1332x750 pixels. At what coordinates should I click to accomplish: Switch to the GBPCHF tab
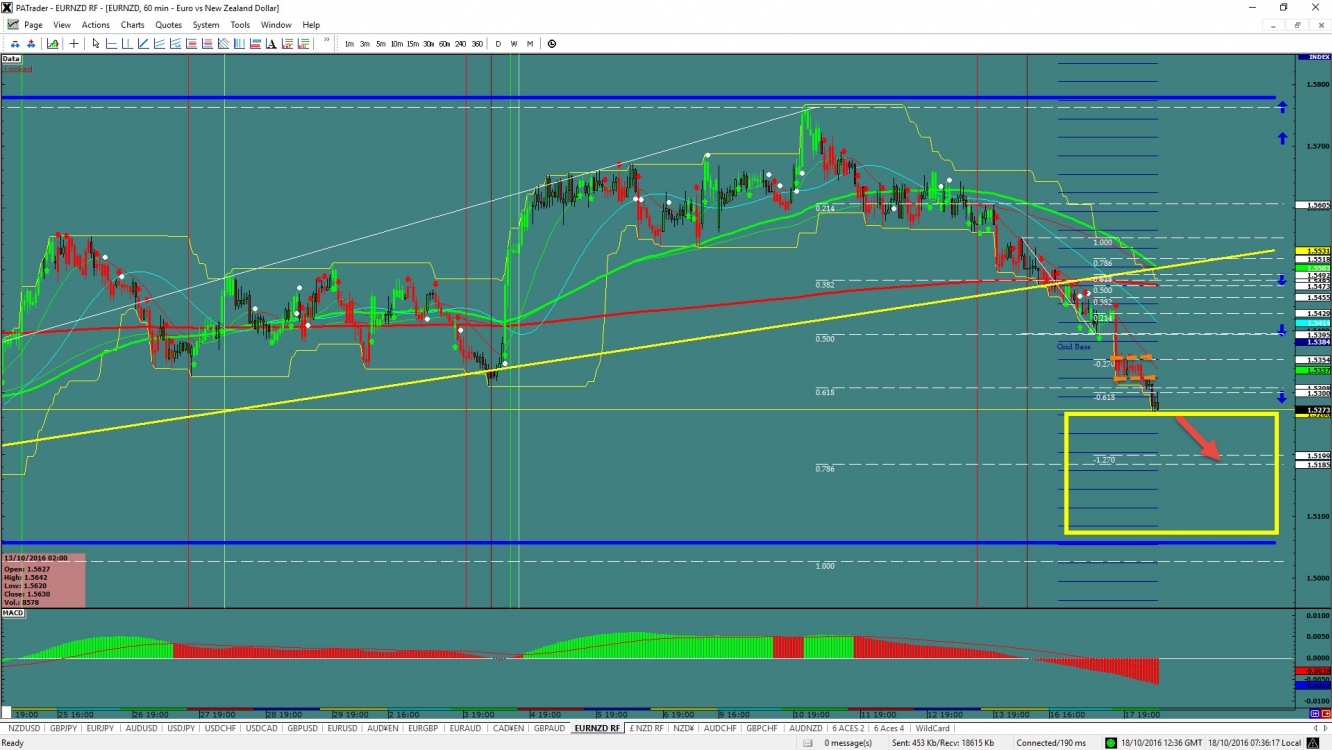coord(762,728)
